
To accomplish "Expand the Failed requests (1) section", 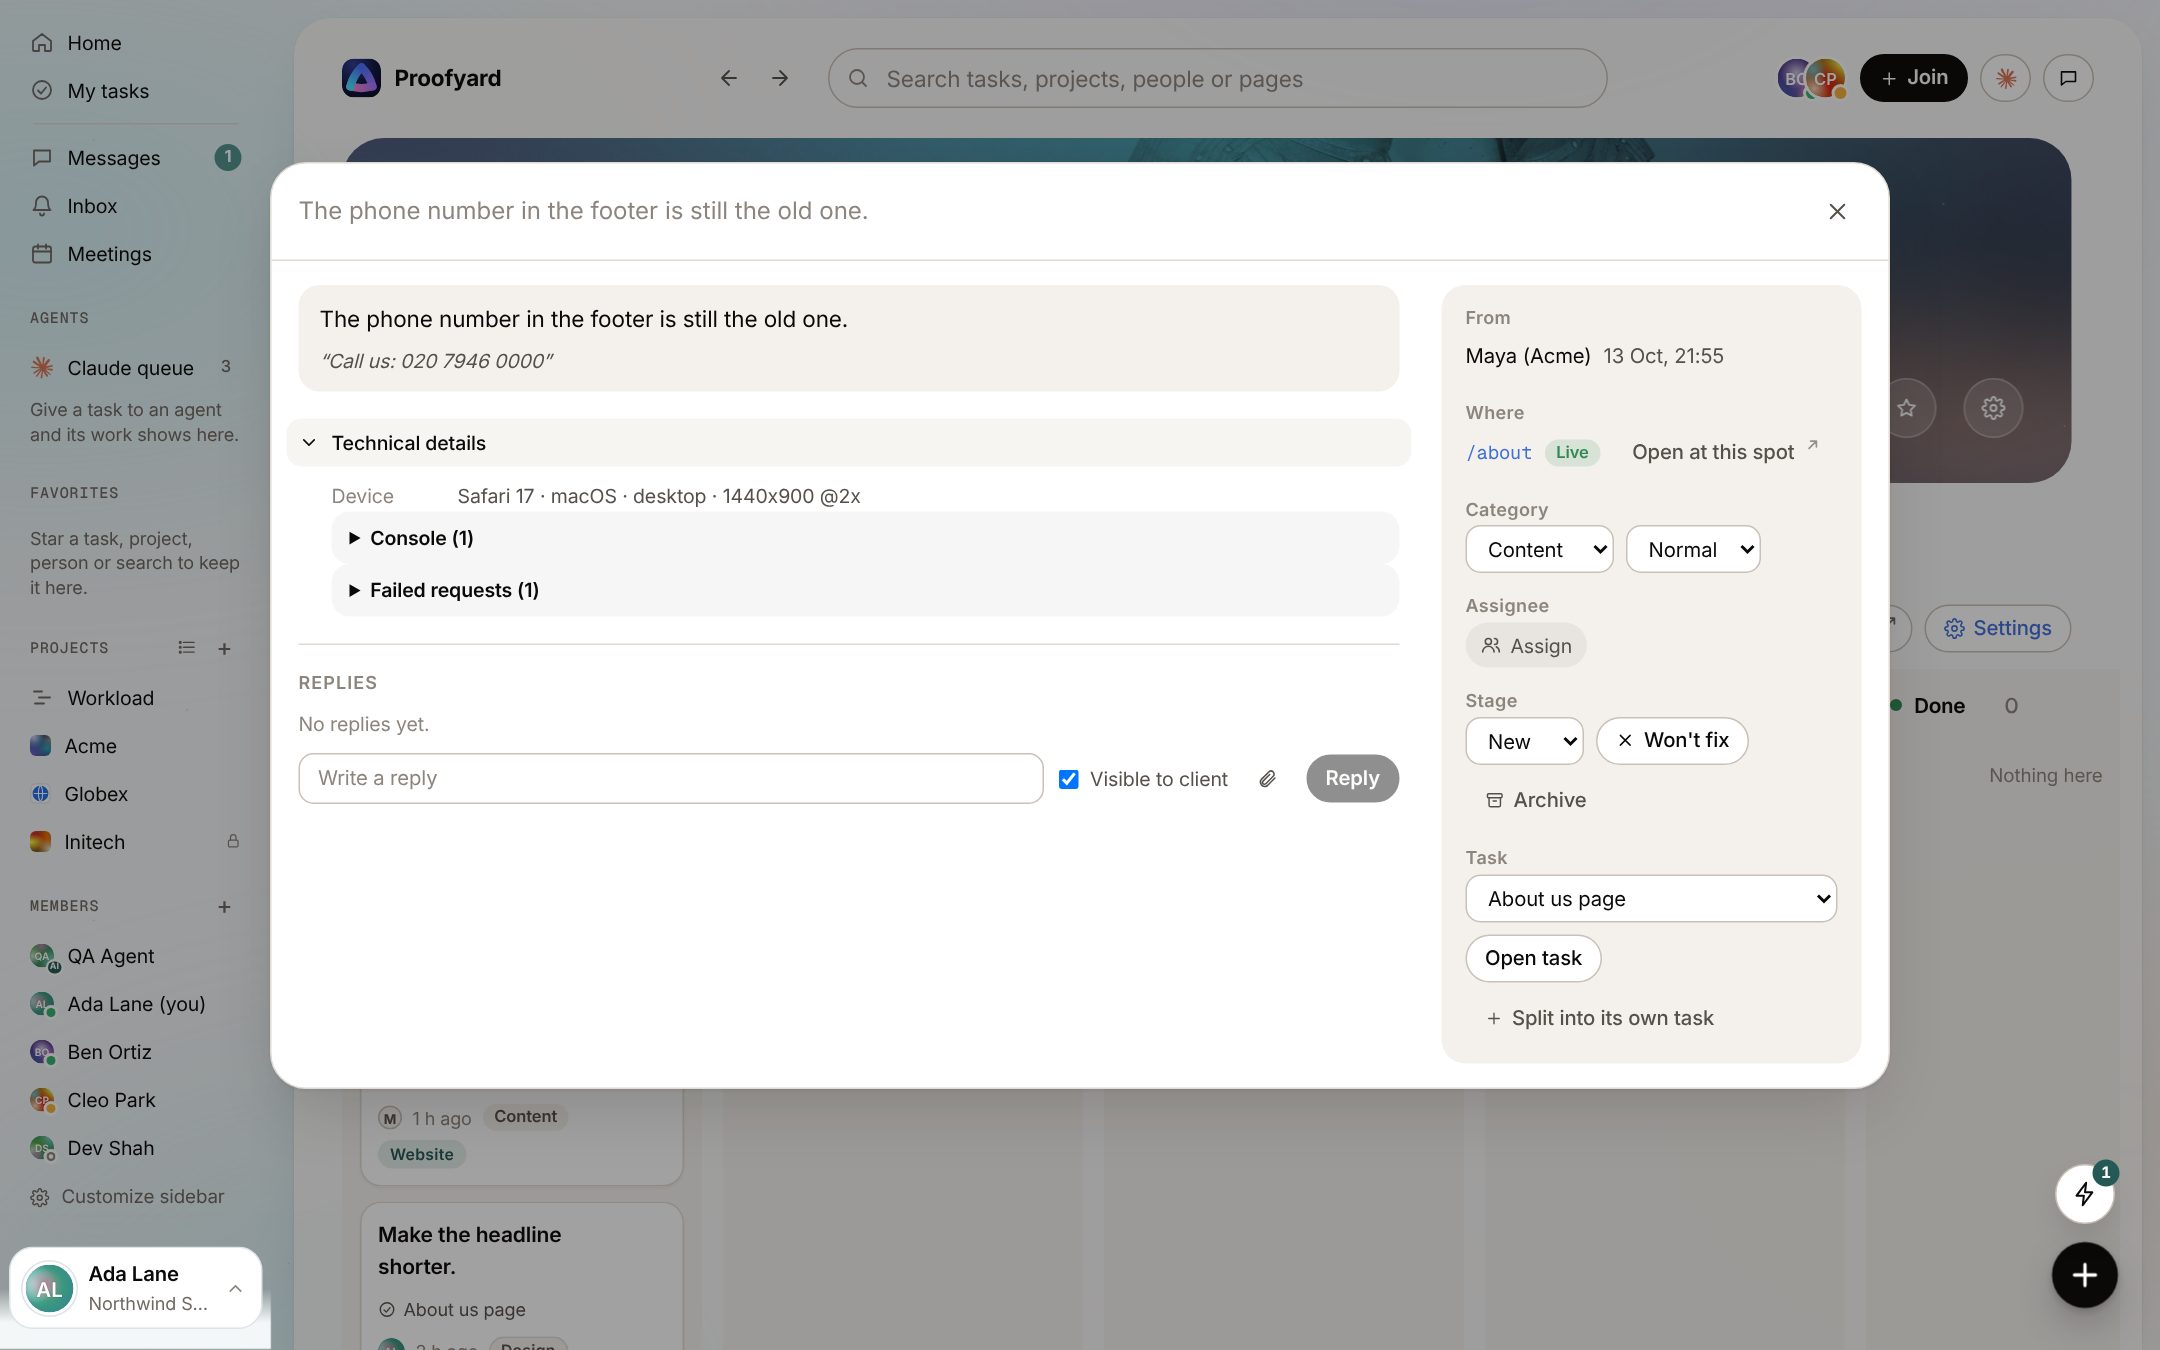I will 865,590.
